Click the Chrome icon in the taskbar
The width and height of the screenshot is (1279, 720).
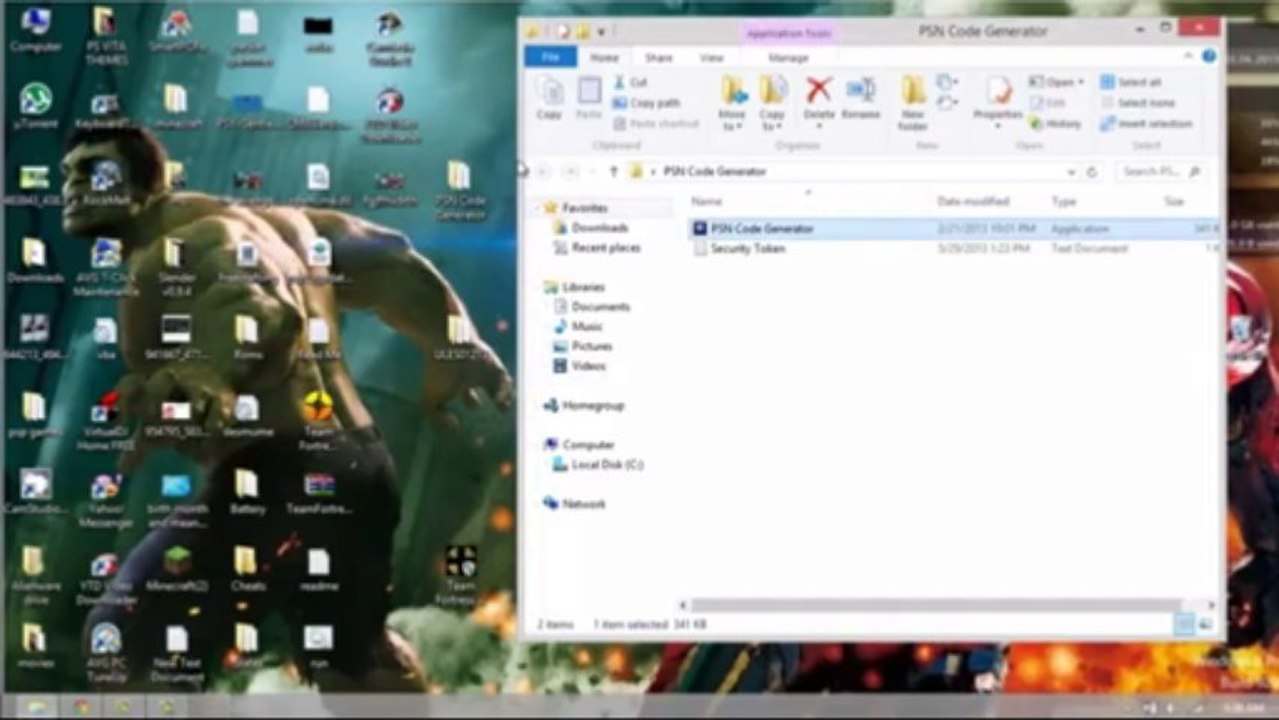click(80, 707)
